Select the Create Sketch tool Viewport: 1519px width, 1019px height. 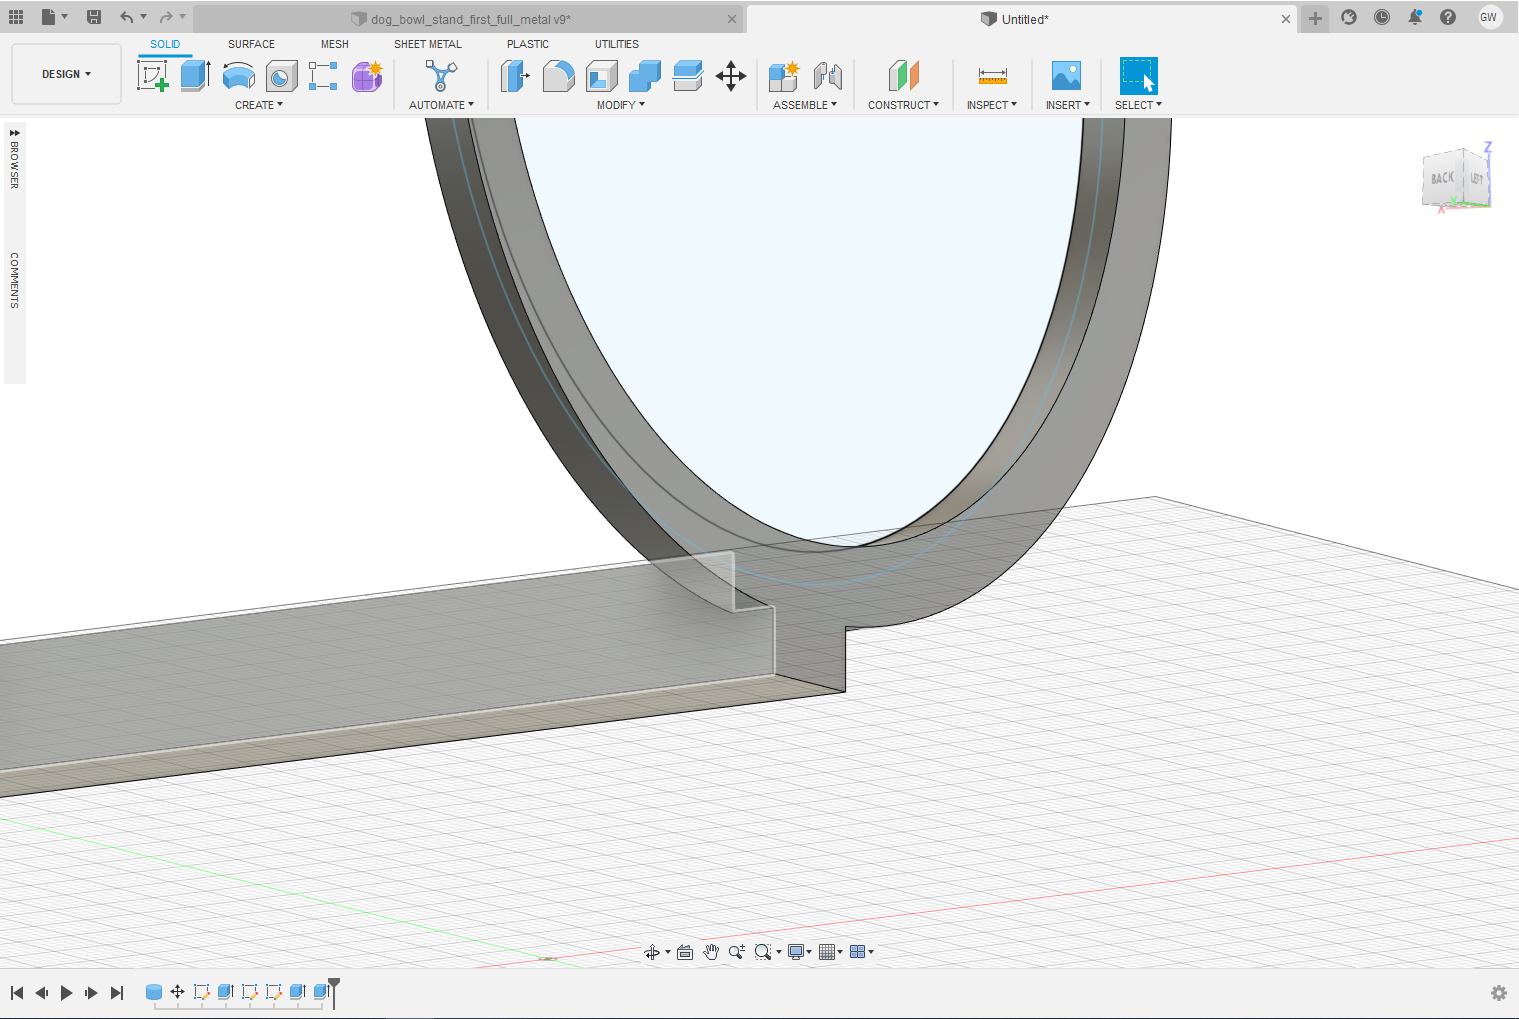[152, 76]
